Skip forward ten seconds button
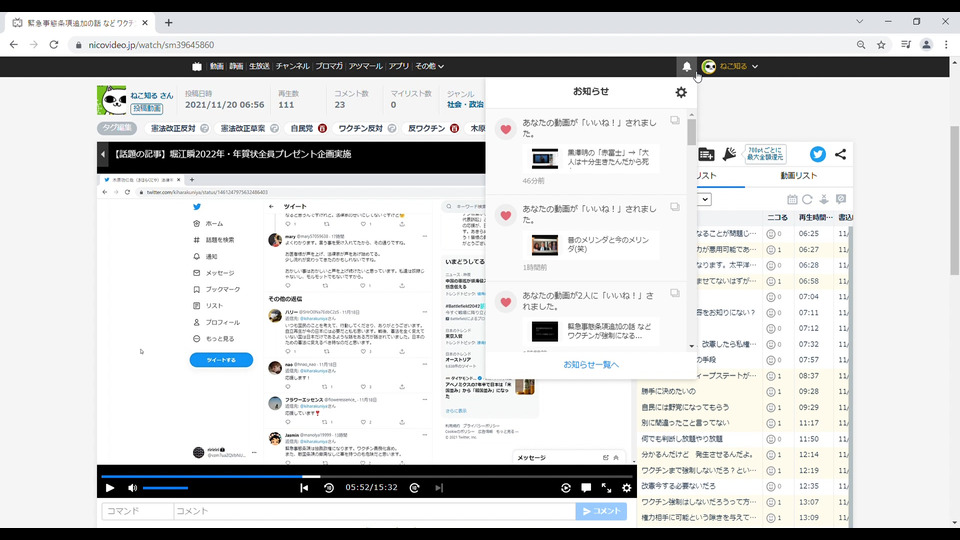This screenshot has height=540, width=960. point(414,488)
